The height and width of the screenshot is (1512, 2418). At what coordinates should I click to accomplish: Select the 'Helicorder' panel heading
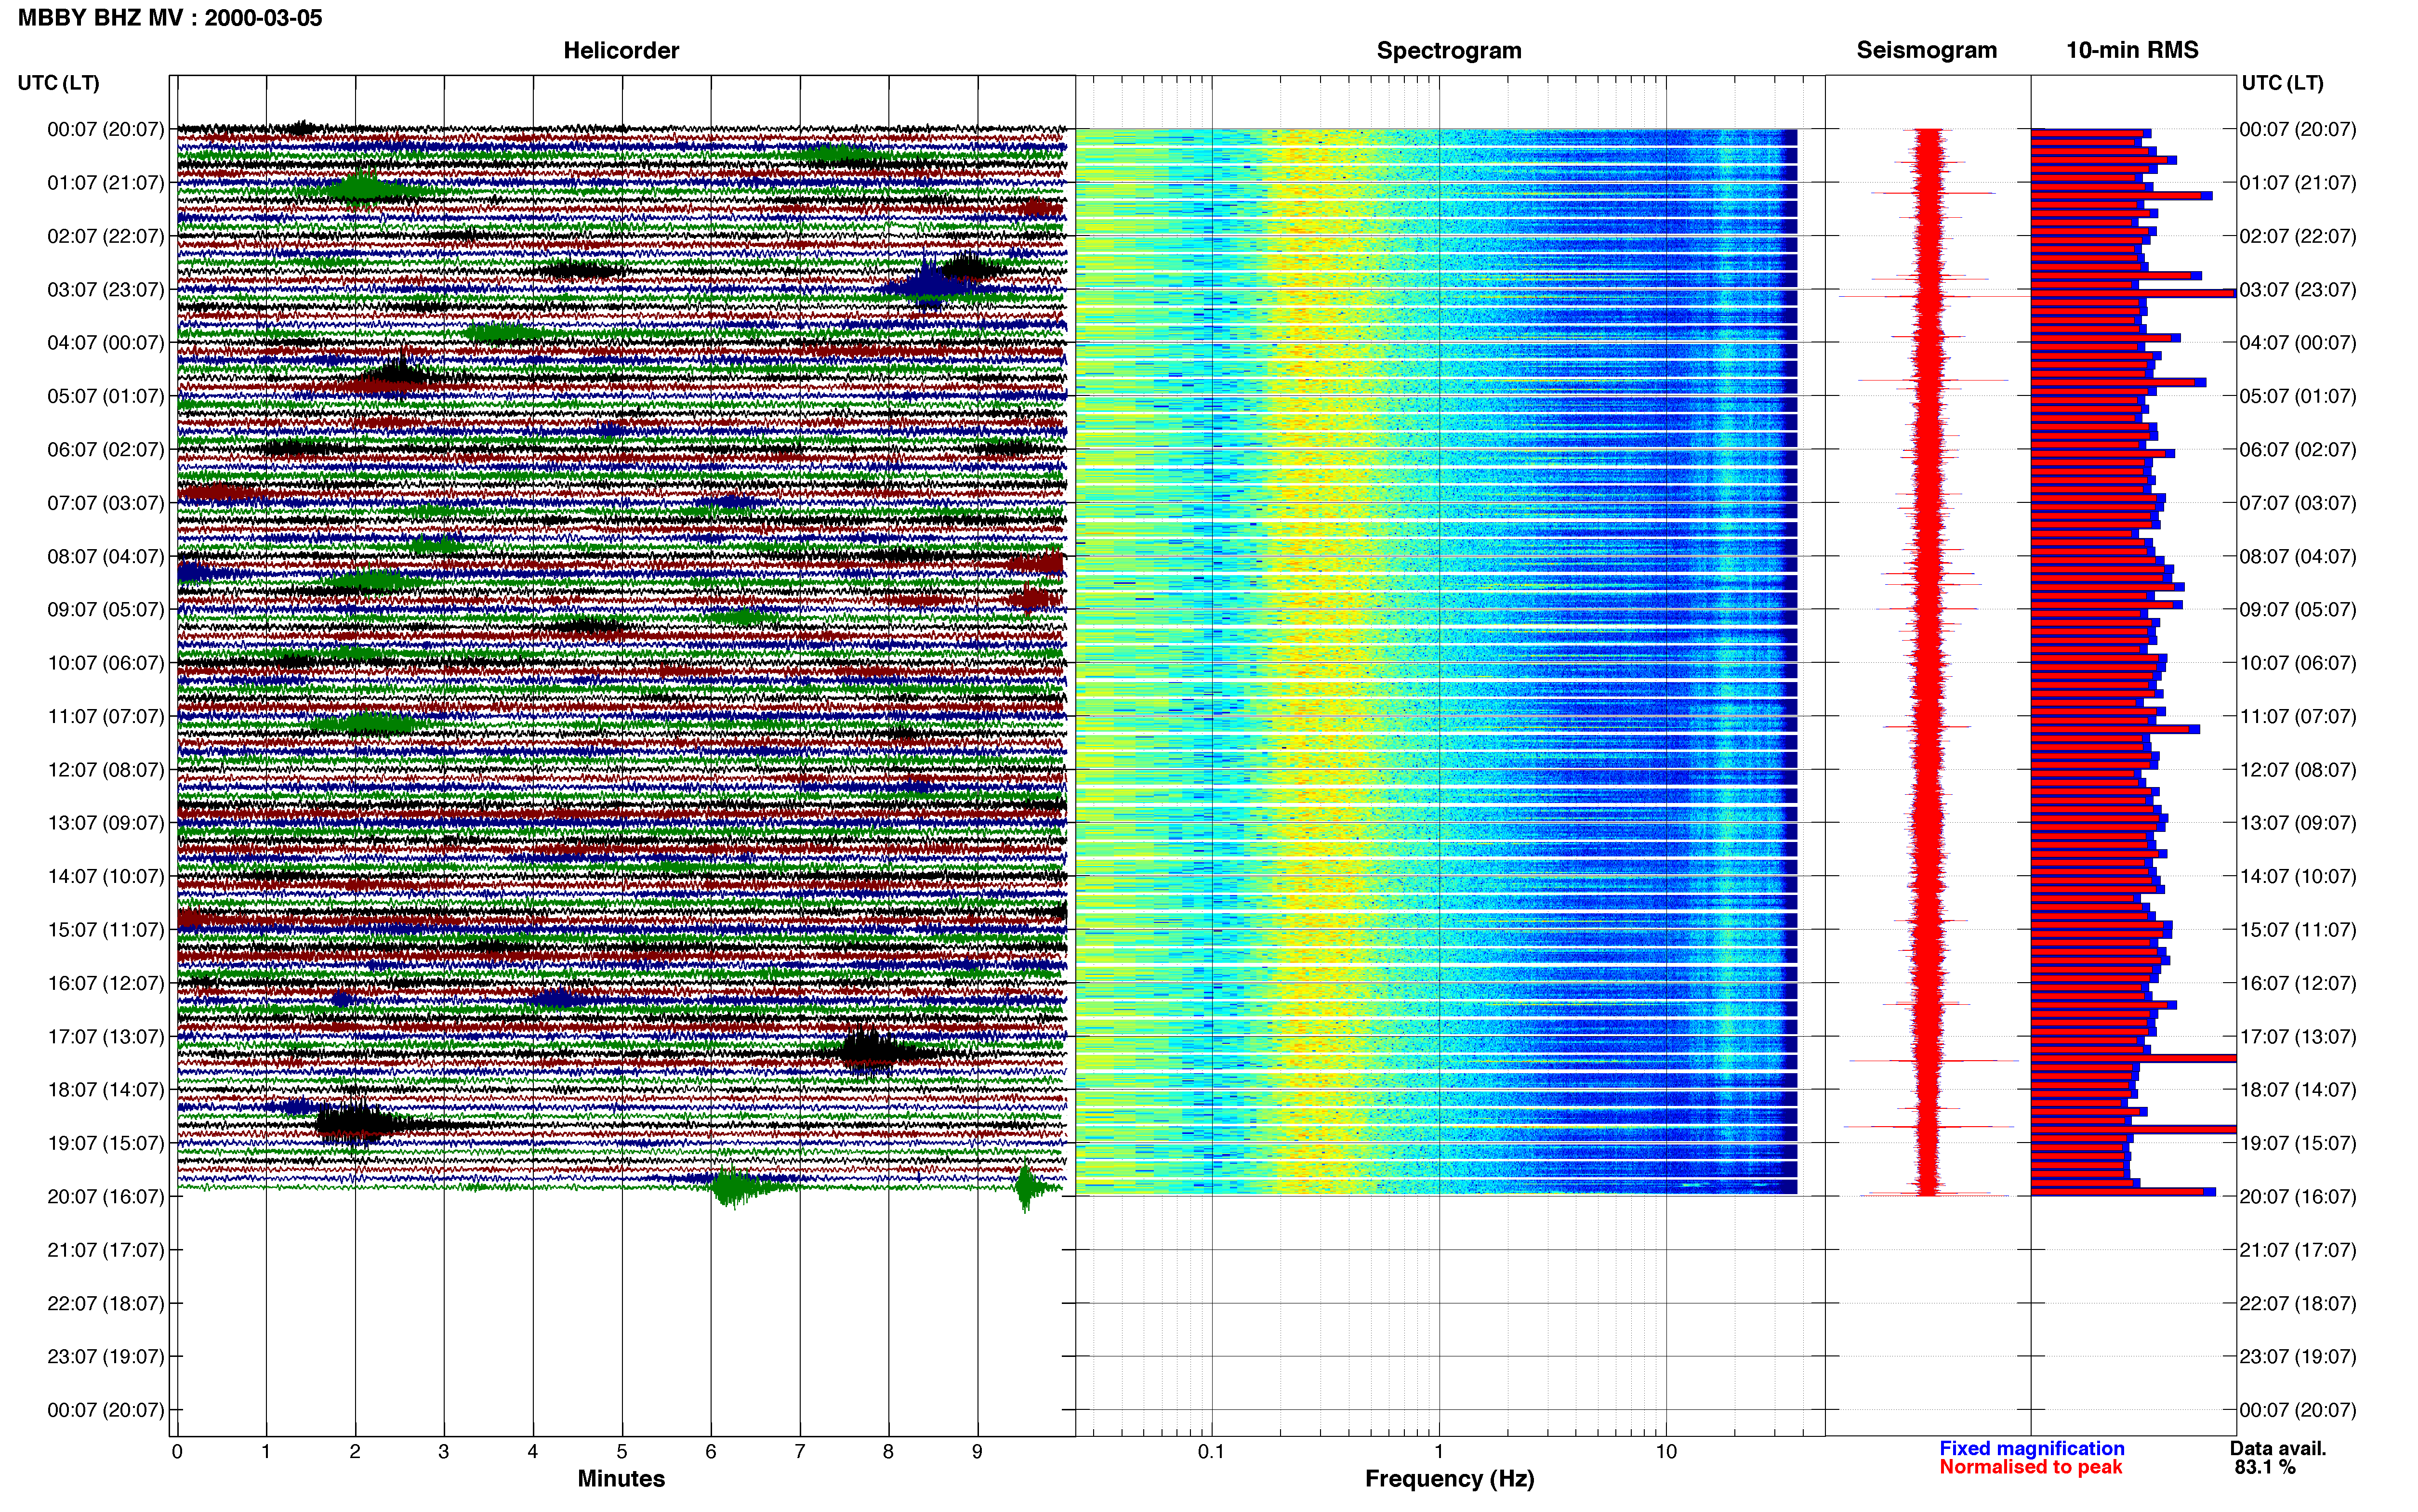621,50
